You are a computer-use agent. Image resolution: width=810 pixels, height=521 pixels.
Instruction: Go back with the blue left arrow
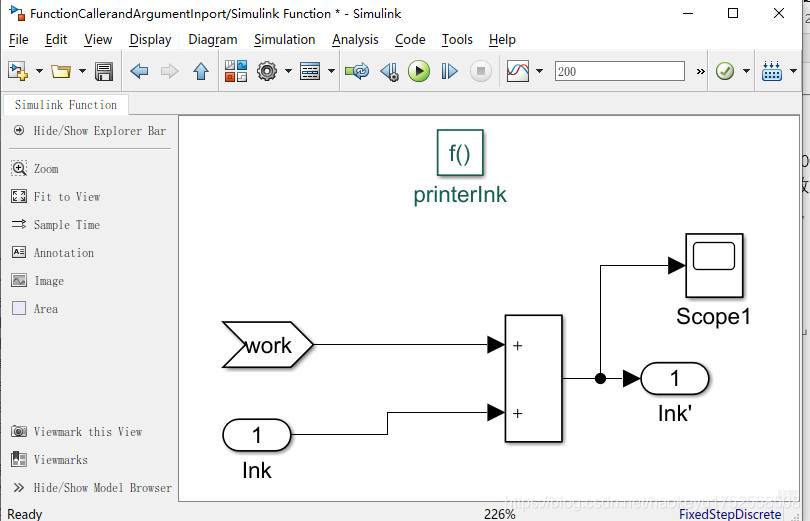coord(139,71)
